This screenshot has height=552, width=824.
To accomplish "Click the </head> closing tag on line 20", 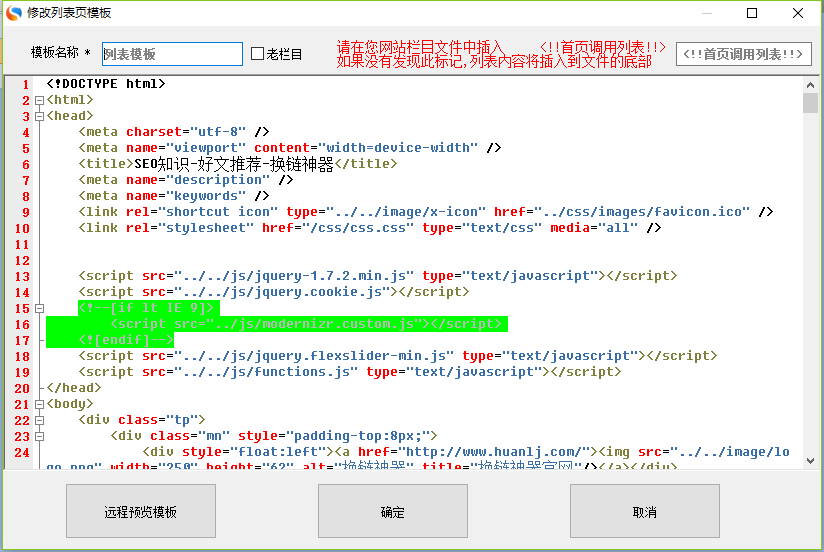I will pos(74,388).
